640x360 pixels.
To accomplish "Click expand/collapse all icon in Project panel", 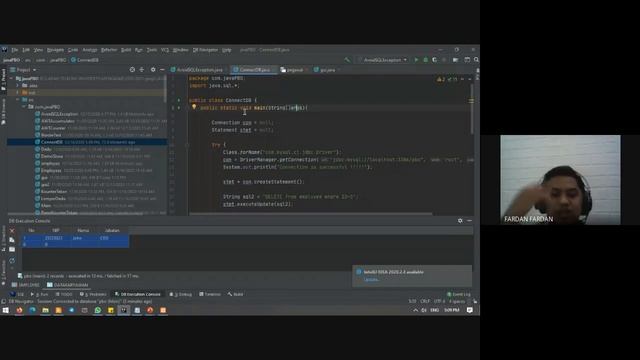I will (x=142, y=70).
